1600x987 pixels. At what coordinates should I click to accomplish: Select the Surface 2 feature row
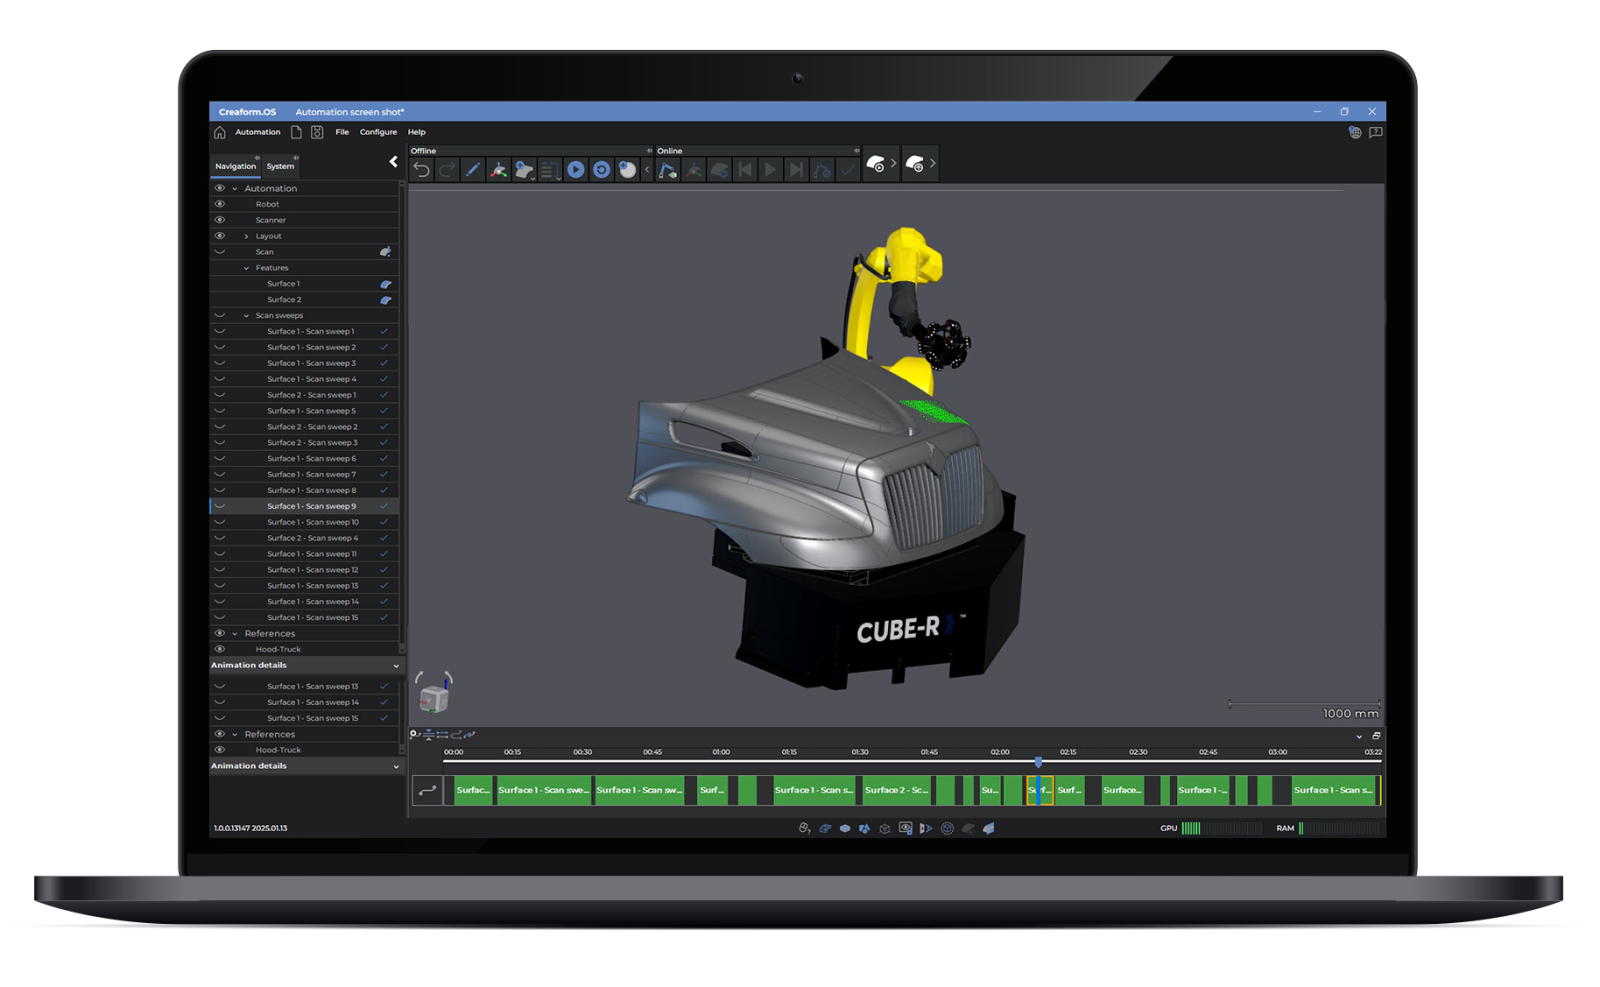(304, 300)
